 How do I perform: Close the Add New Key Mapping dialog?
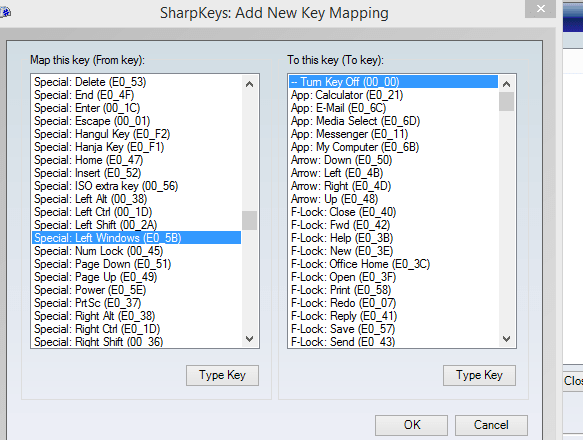click(x=541, y=8)
